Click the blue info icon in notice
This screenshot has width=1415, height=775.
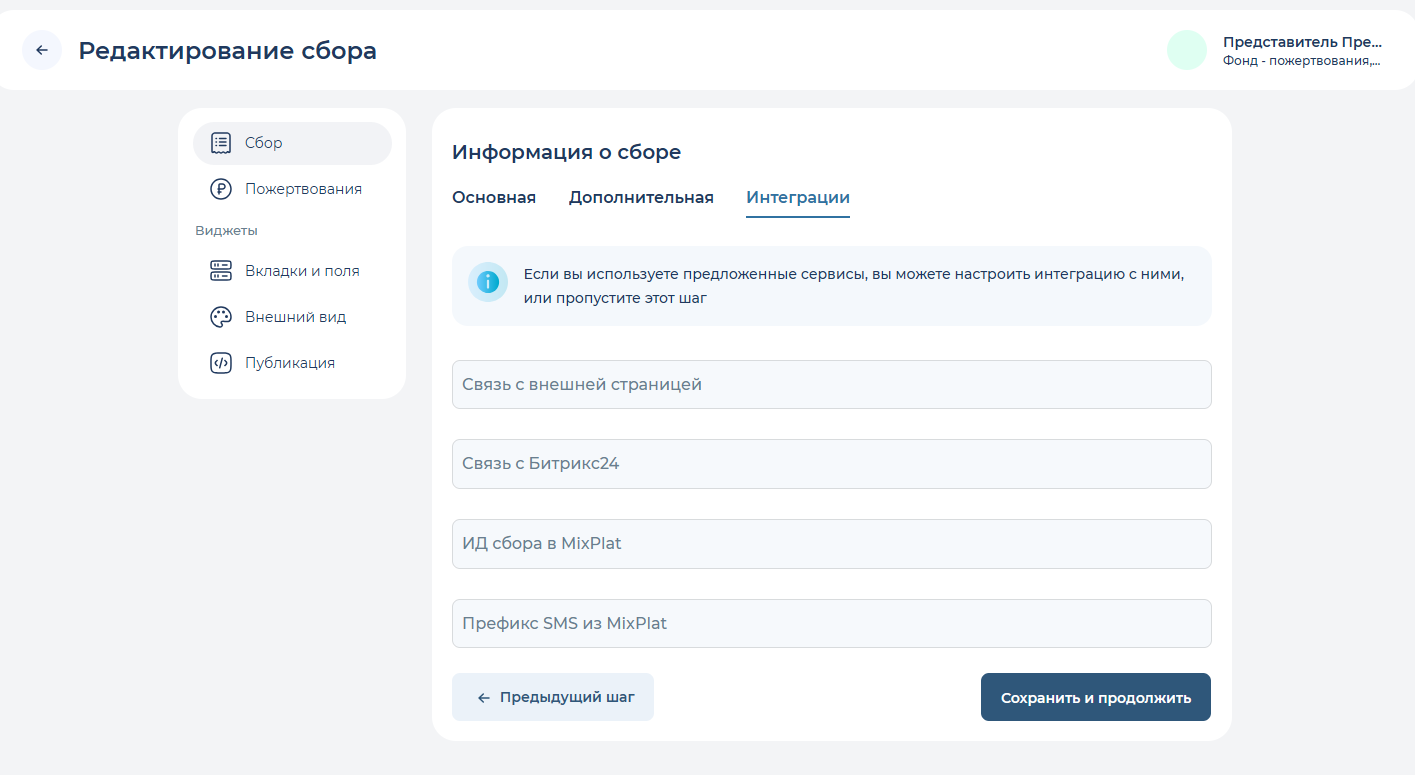tap(488, 282)
